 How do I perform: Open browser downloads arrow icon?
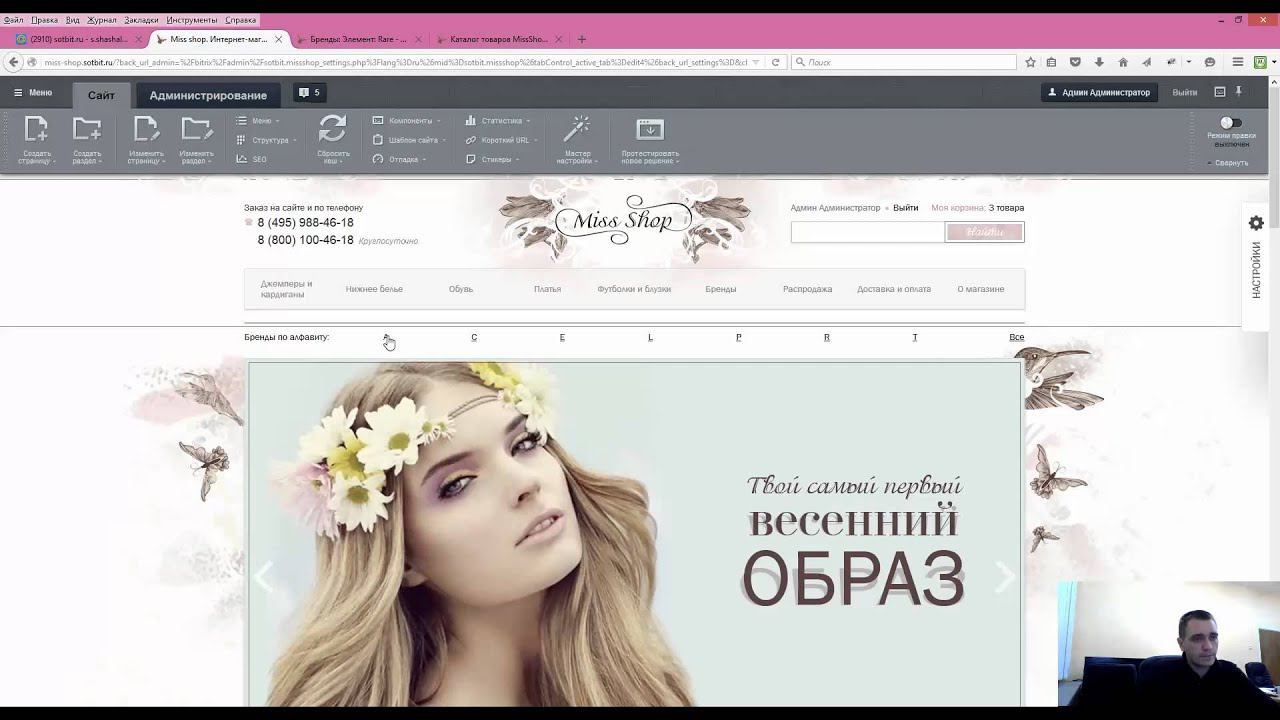click(x=1099, y=62)
